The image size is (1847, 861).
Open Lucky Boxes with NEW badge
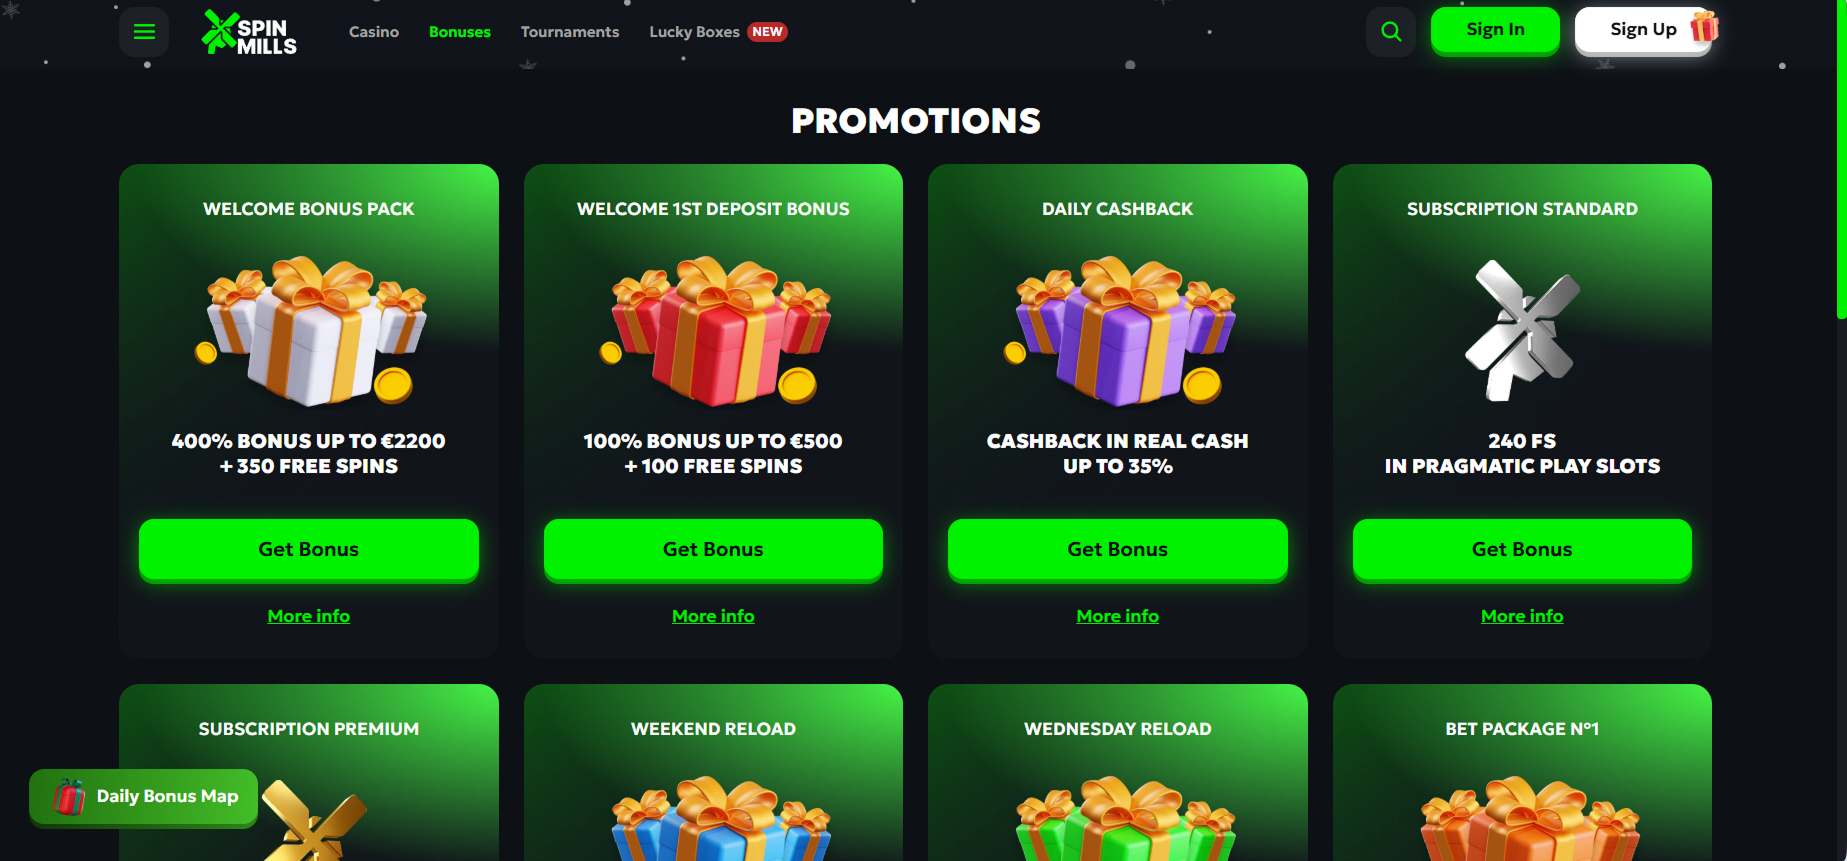pos(718,32)
